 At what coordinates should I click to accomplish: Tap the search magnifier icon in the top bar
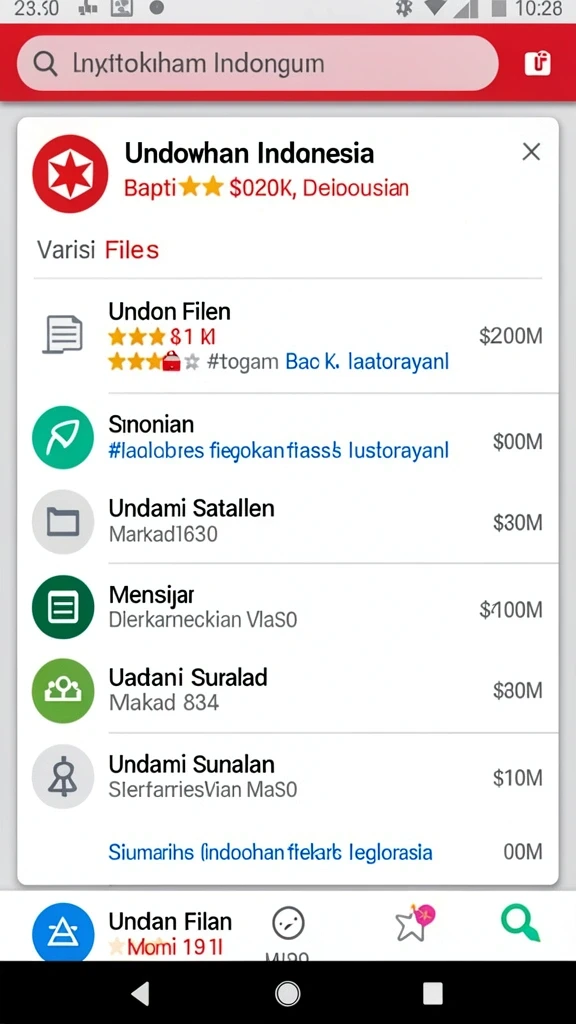[x=44, y=64]
